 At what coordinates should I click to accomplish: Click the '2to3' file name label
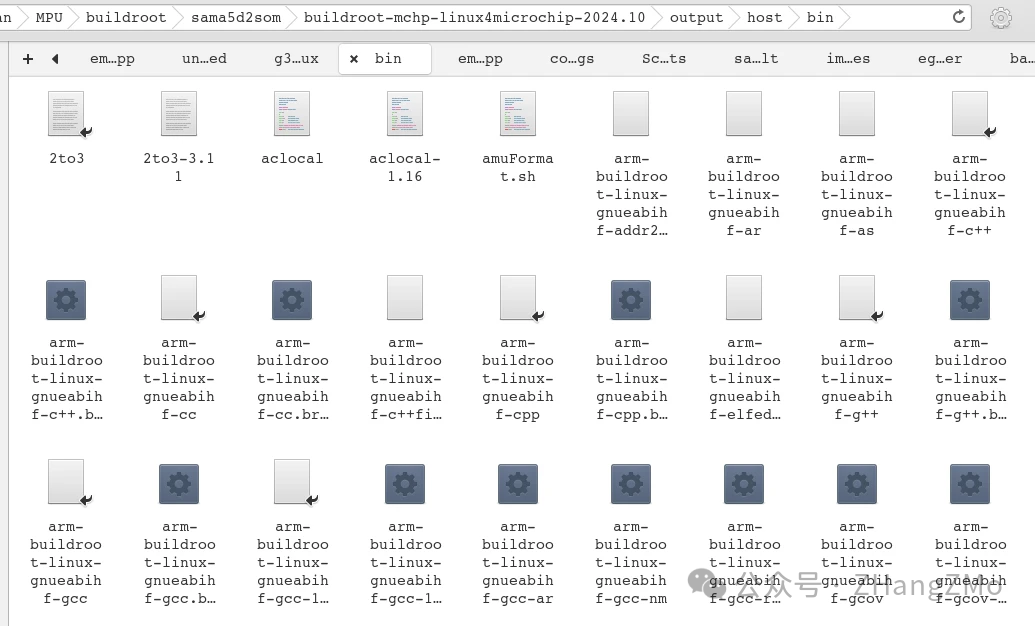[x=67, y=158]
